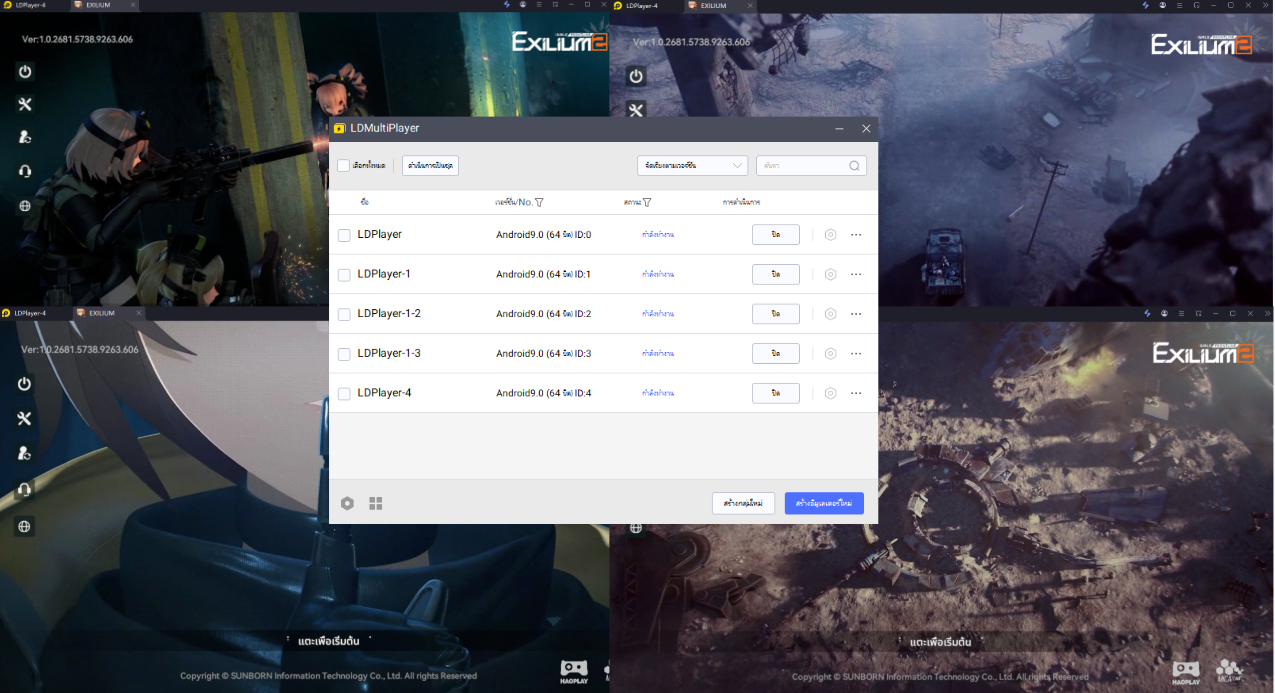Check the LDPlayer-1 row checkbox
This screenshot has height=693, width=1275.
click(344, 275)
